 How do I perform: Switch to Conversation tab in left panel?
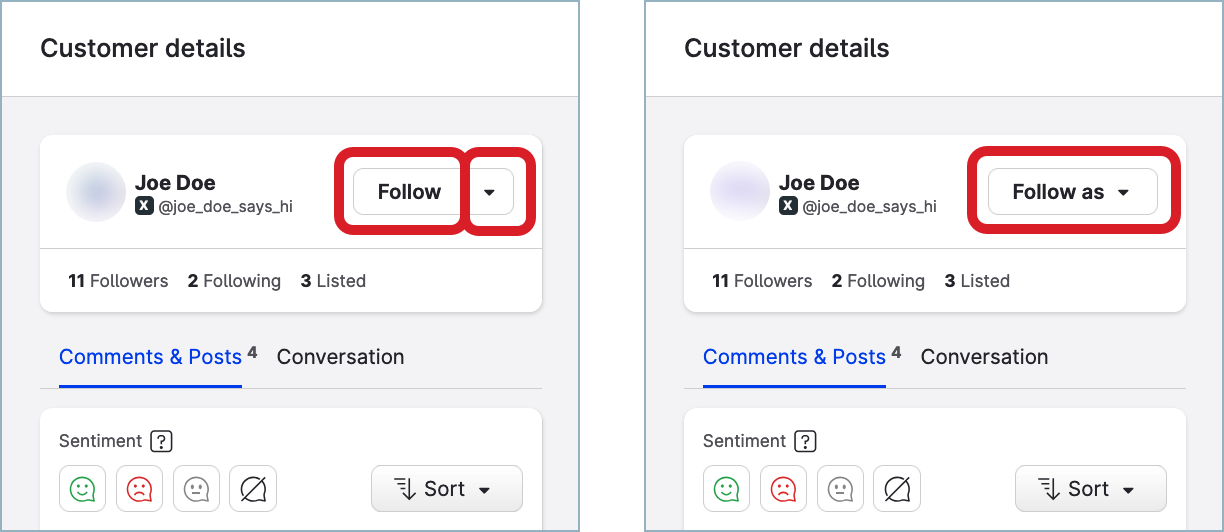coord(340,357)
